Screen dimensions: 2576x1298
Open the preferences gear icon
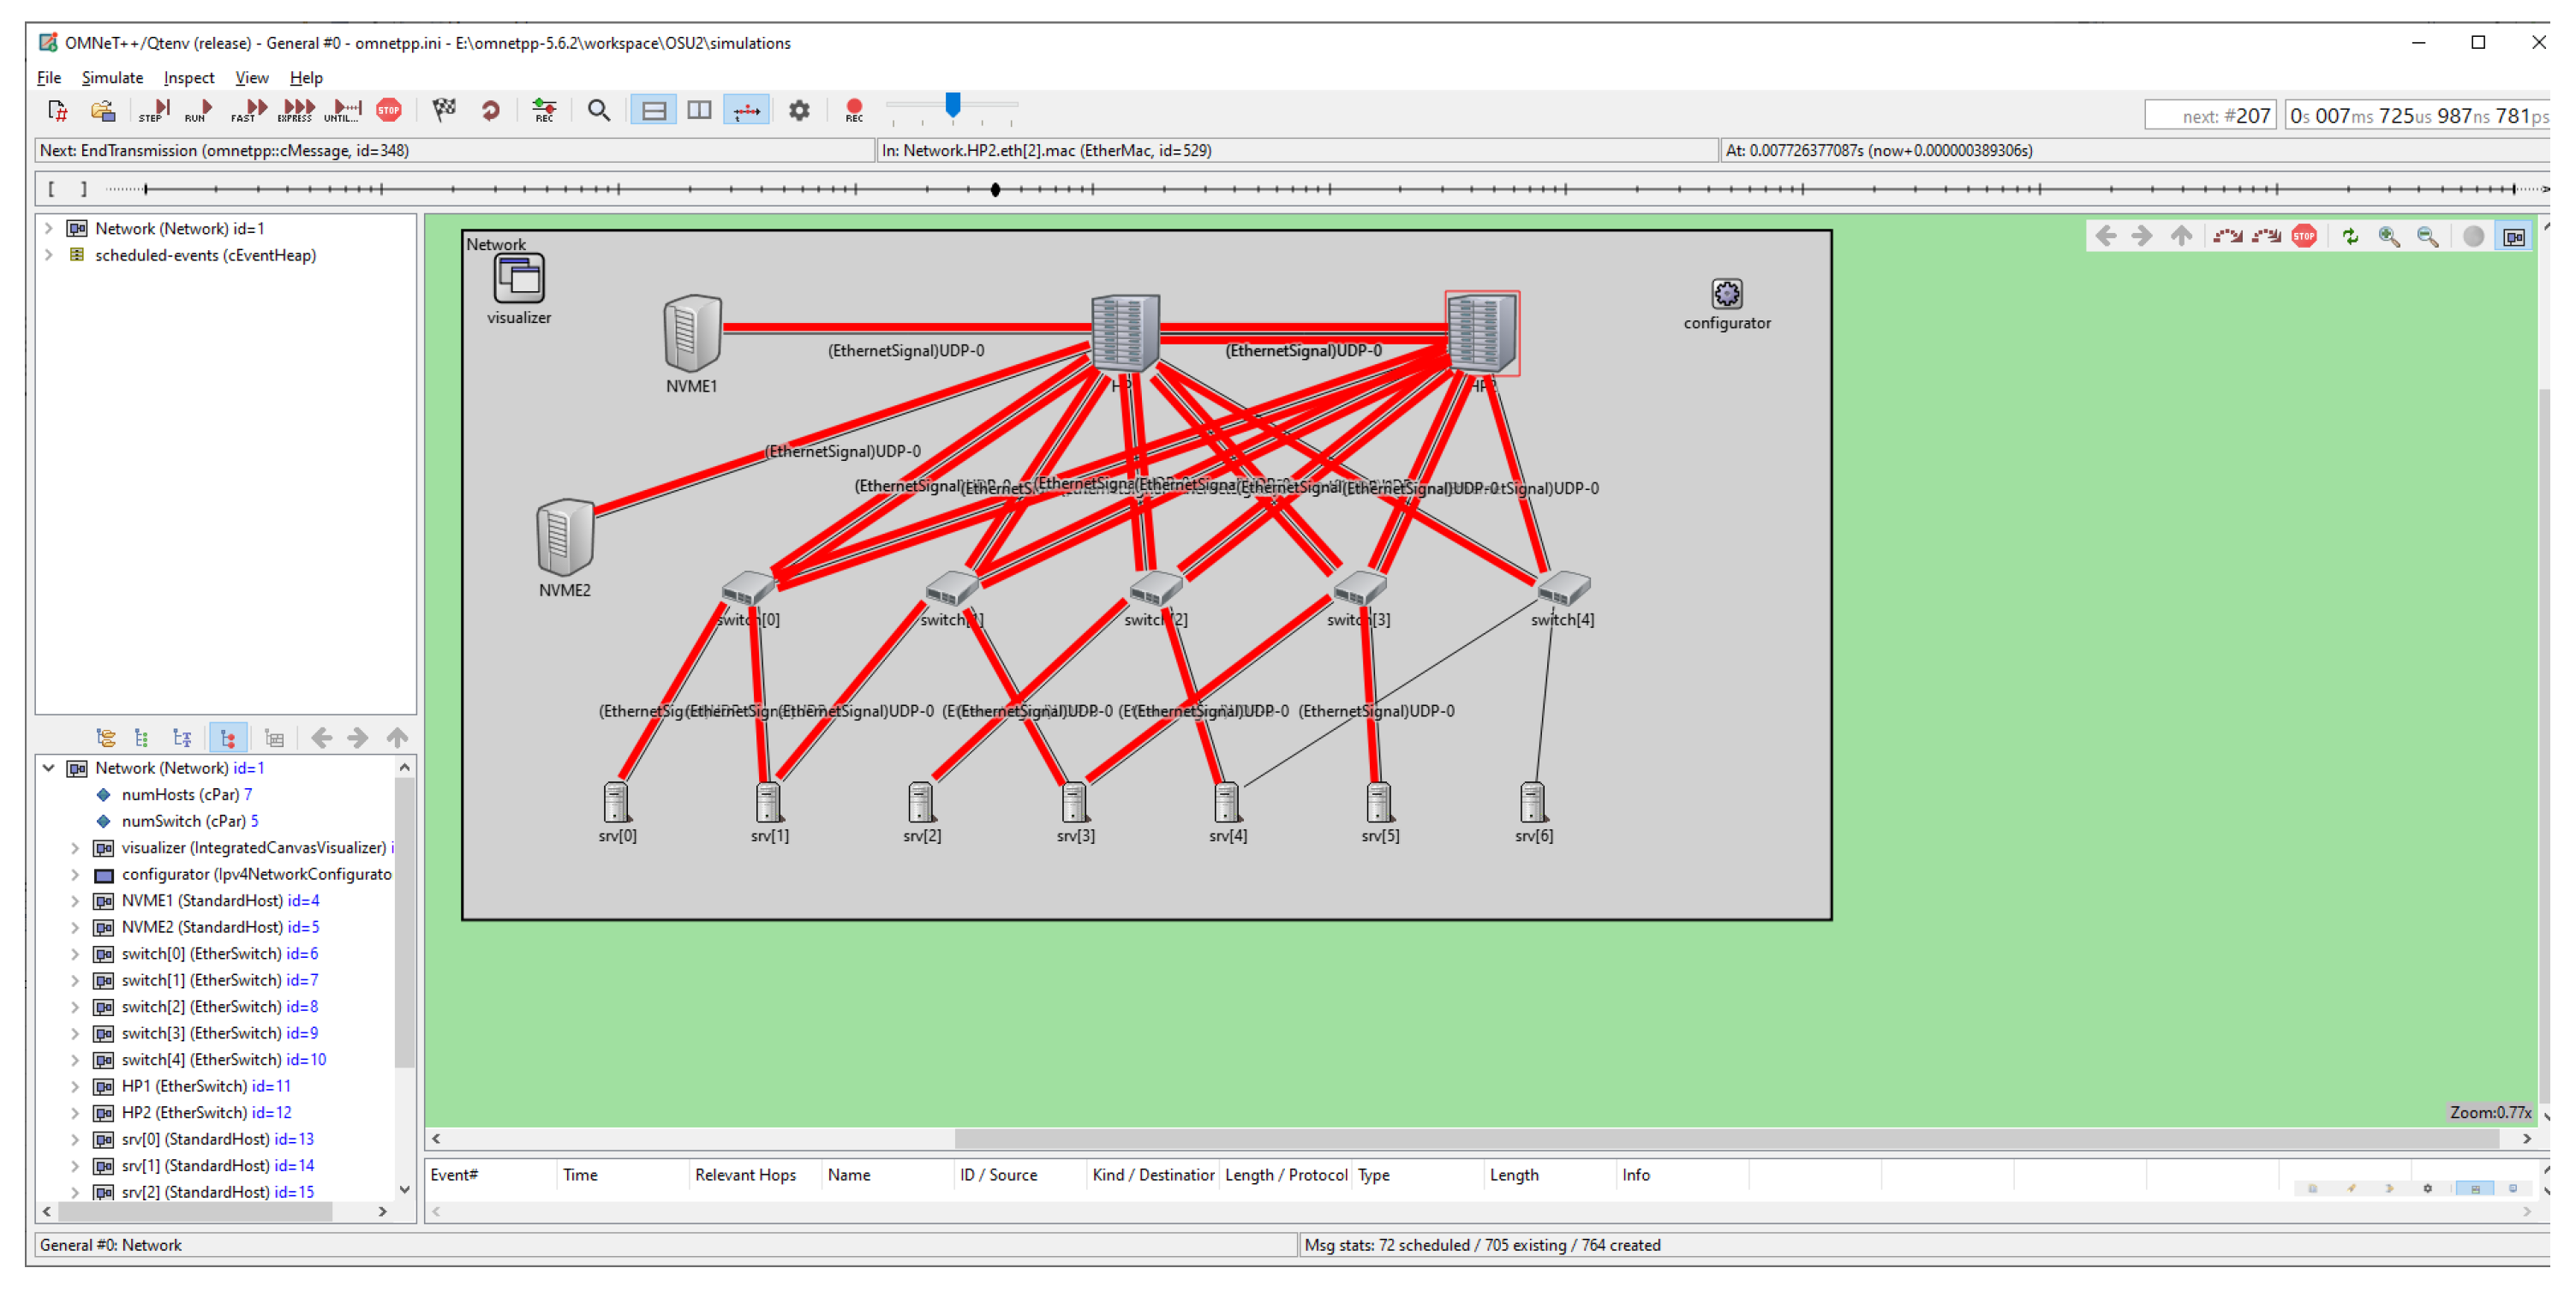[799, 110]
